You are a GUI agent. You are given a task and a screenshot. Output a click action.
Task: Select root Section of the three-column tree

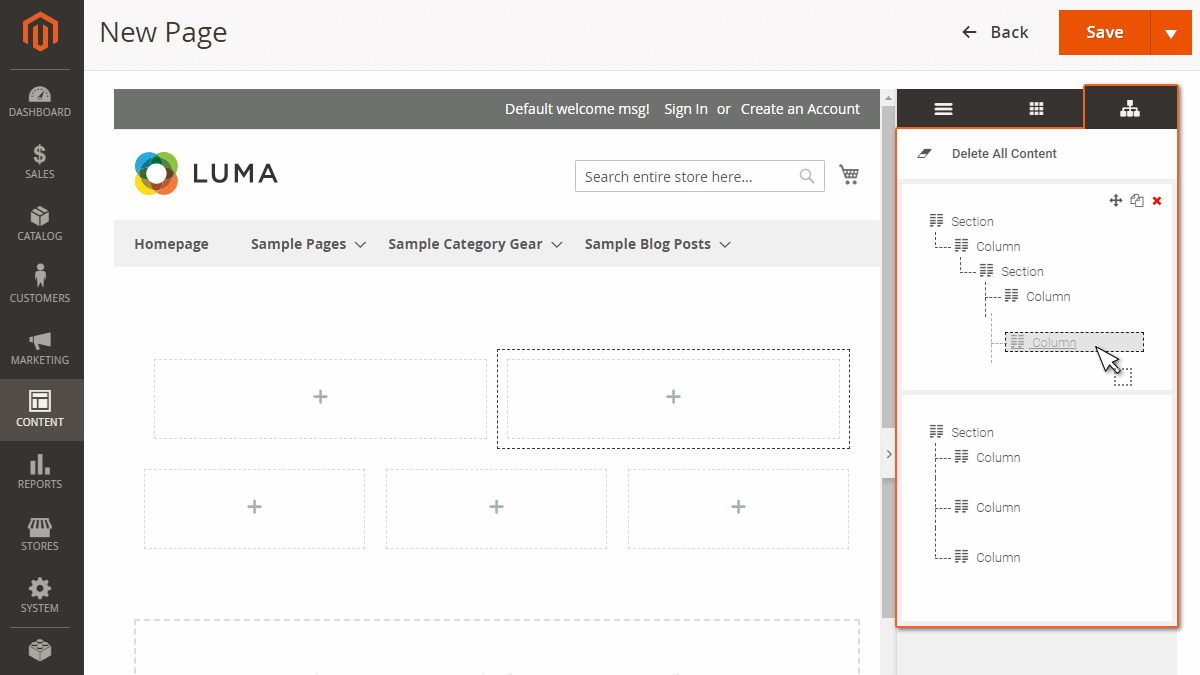tap(962, 432)
